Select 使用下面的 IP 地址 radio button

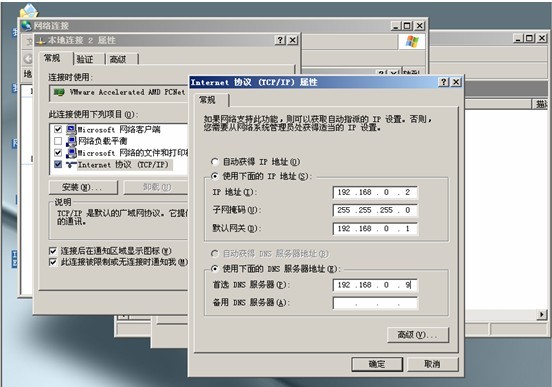[214, 176]
